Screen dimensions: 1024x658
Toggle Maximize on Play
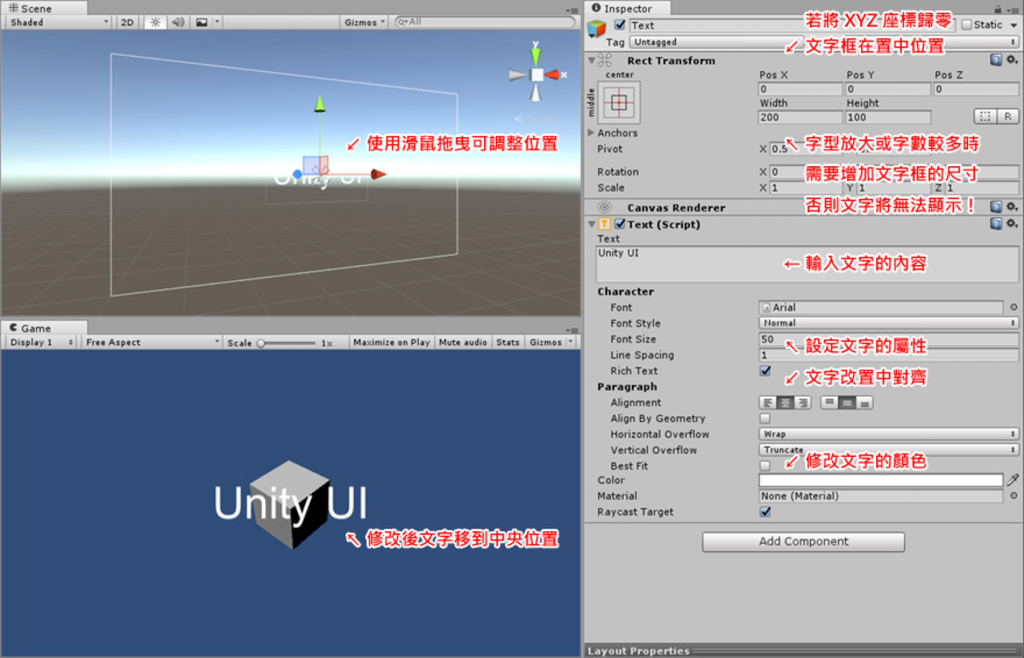tap(391, 342)
